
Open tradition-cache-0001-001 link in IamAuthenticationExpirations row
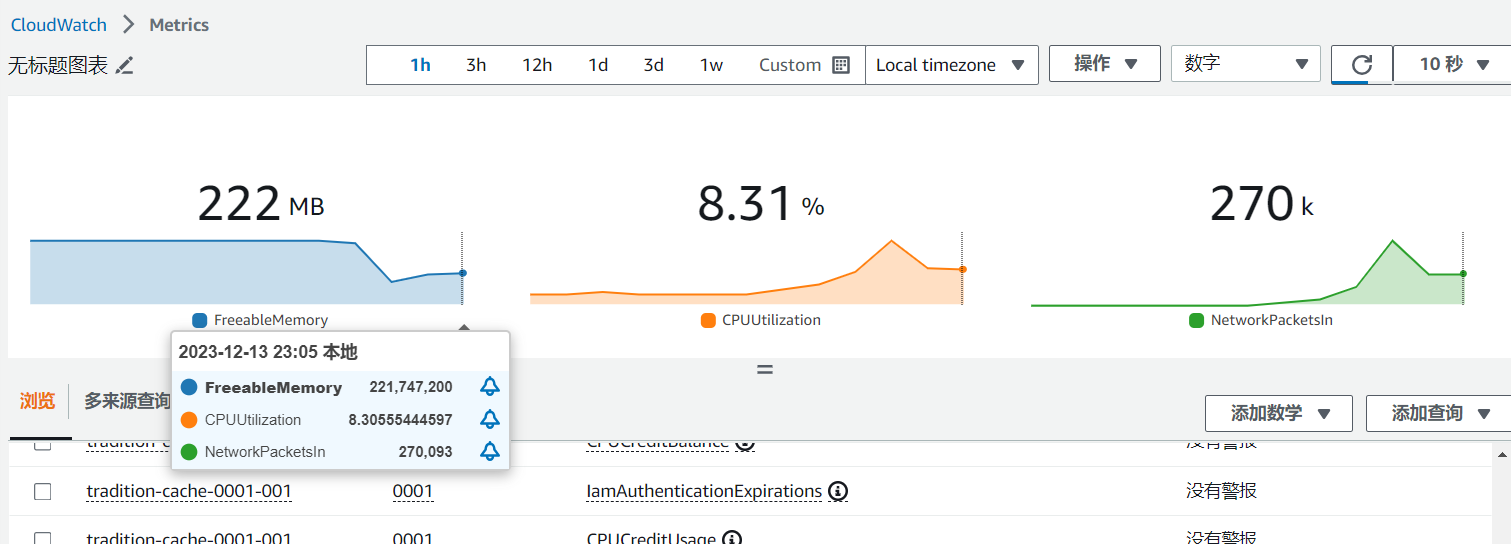(x=189, y=491)
